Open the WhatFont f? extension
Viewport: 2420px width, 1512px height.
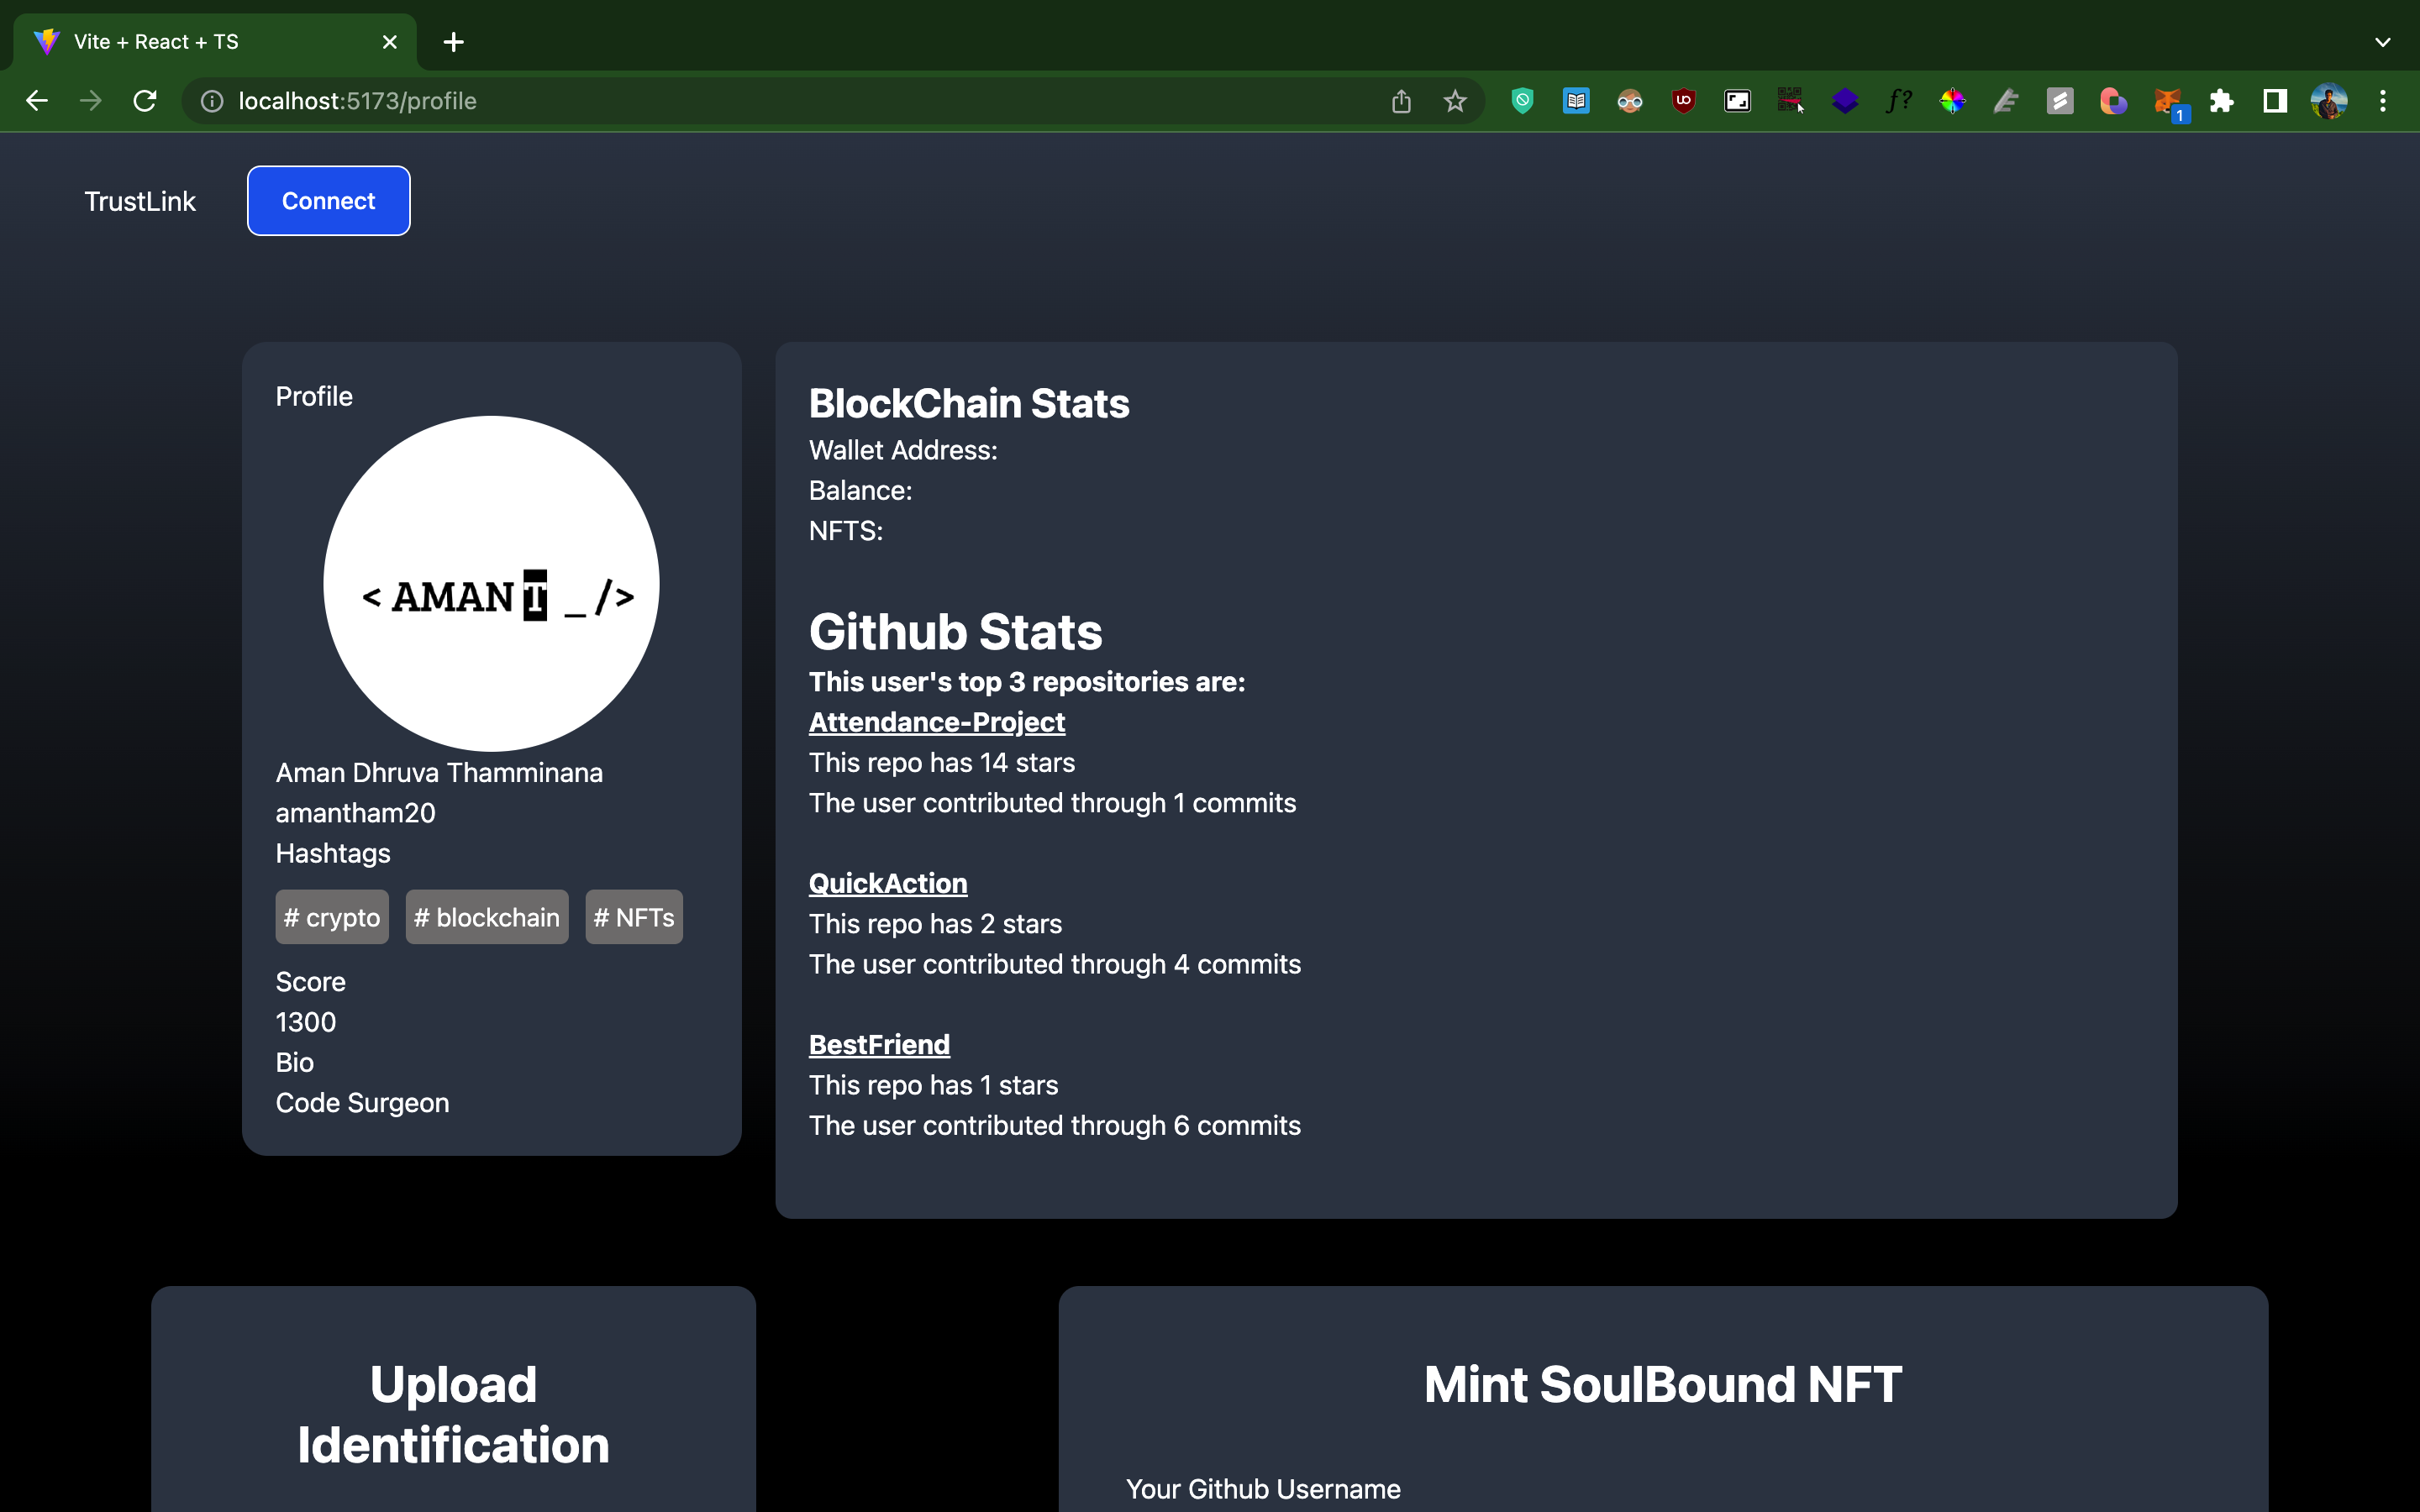1898,101
